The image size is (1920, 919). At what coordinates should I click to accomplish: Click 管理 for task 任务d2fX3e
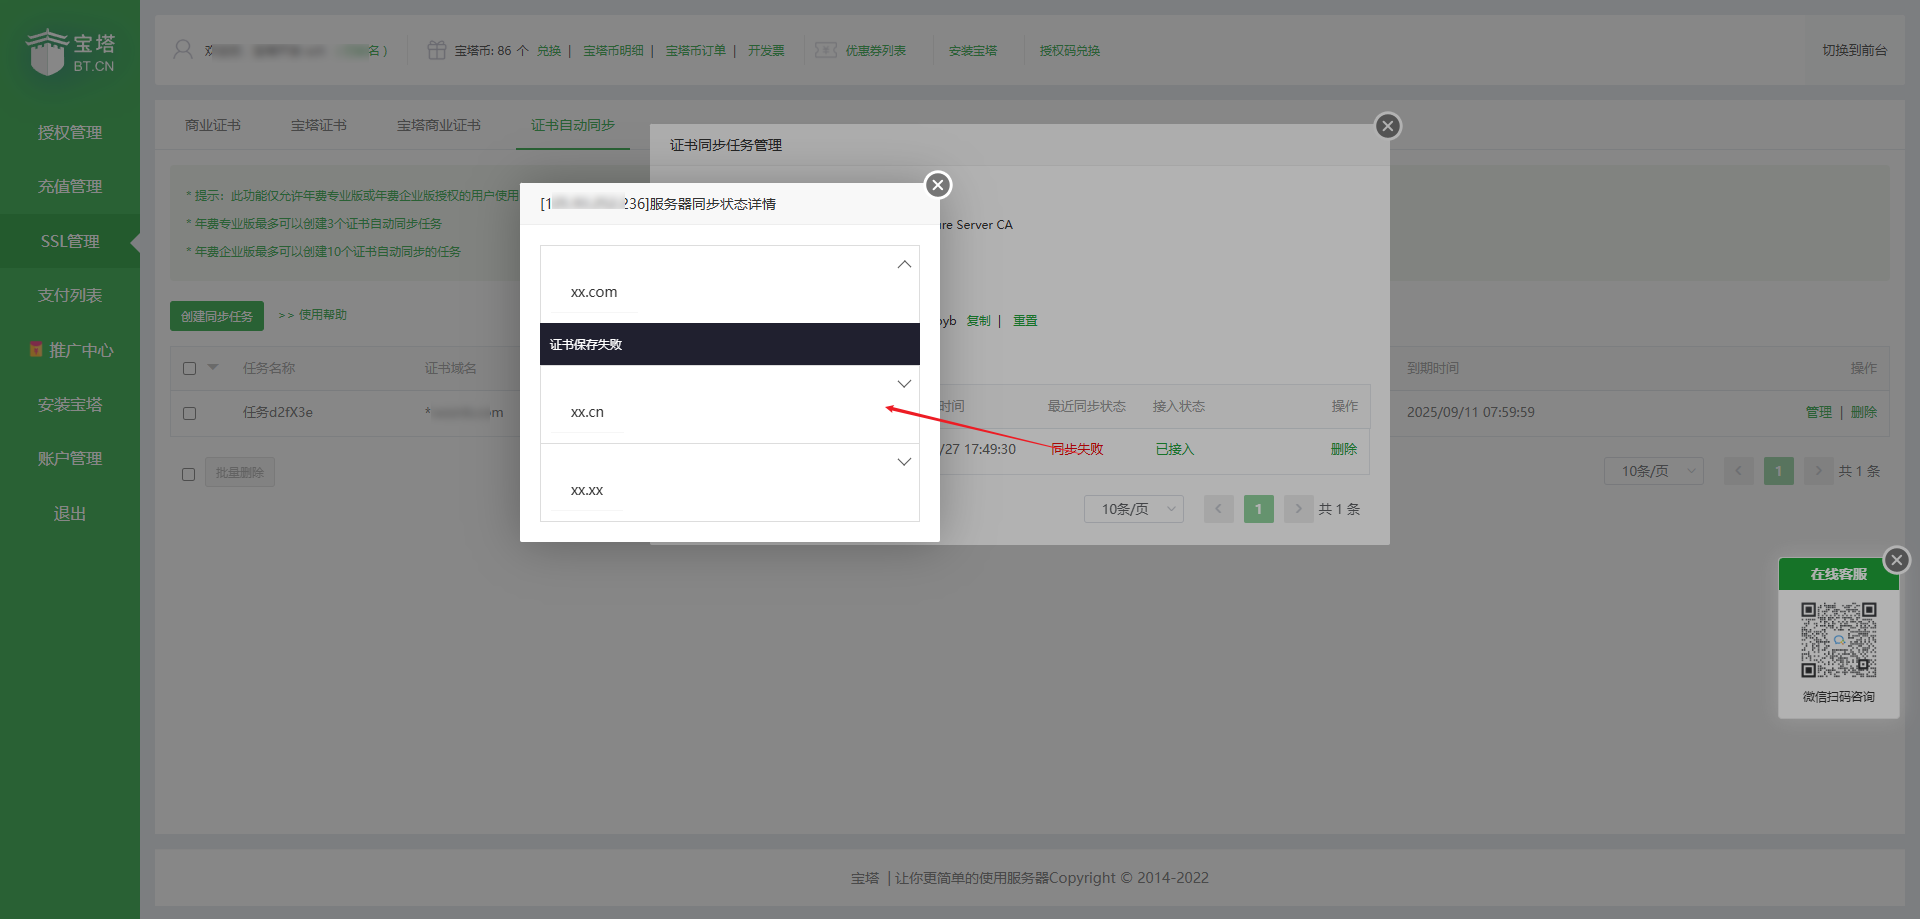1819,412
